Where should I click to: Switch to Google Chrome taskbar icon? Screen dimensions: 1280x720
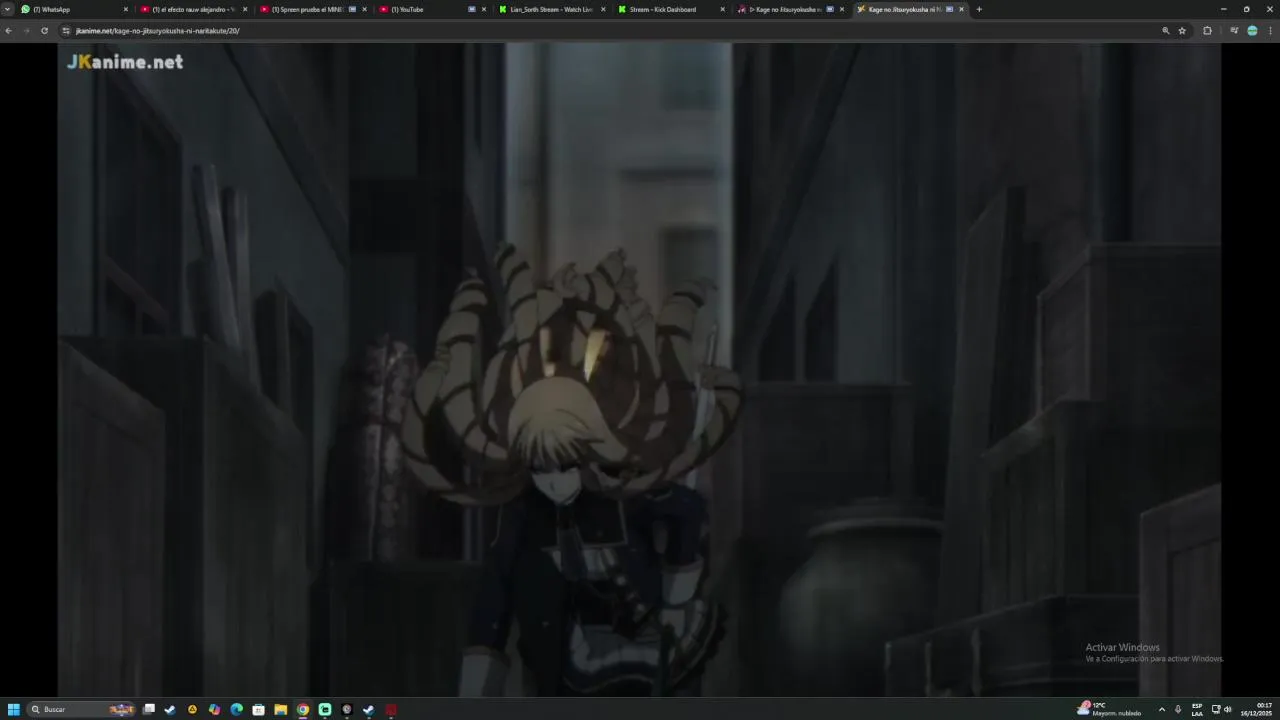[303, 709]
